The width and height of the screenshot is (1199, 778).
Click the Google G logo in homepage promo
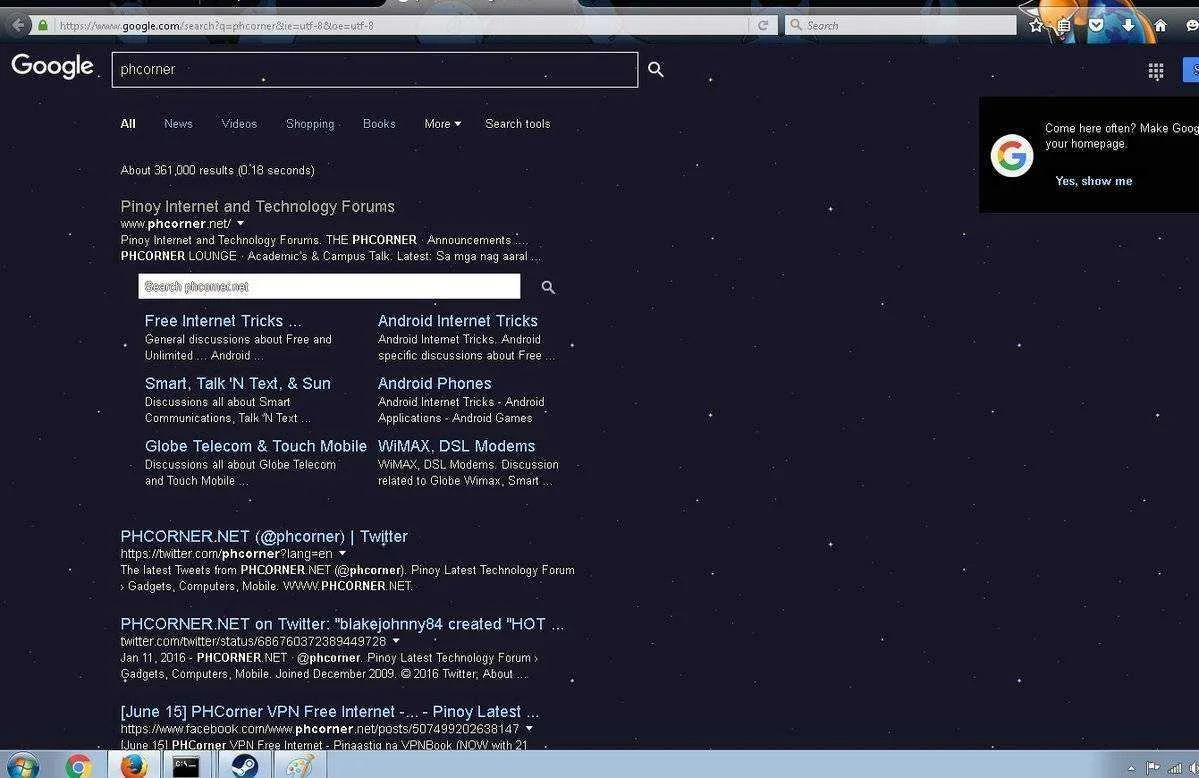click(x=1012, y=155)
